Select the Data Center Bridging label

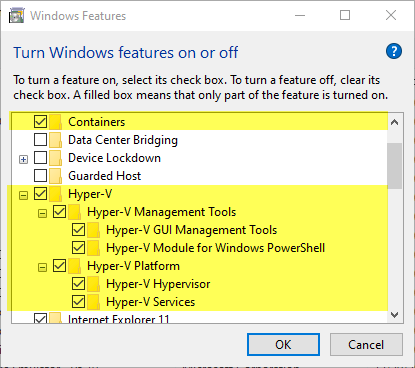pyautogui.click(x=123, y=140)
